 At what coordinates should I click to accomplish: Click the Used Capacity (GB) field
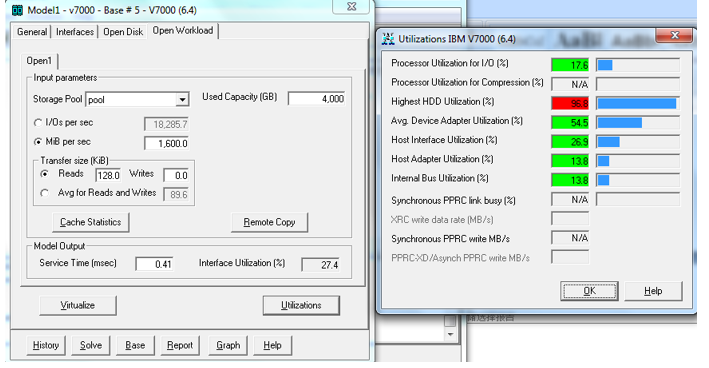[317, 99]
